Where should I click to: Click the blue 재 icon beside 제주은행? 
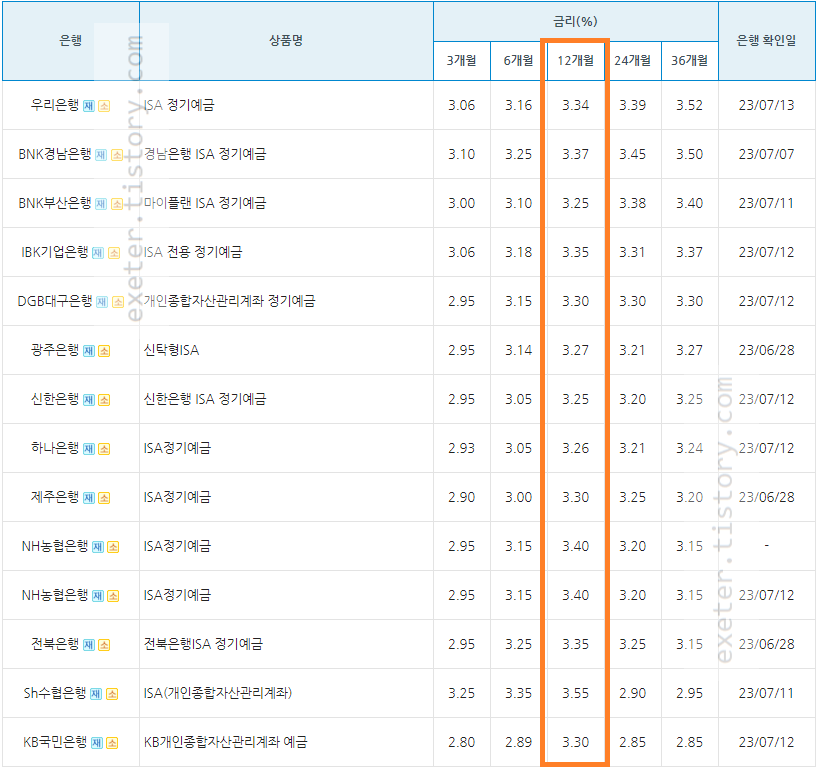(89, 498)
